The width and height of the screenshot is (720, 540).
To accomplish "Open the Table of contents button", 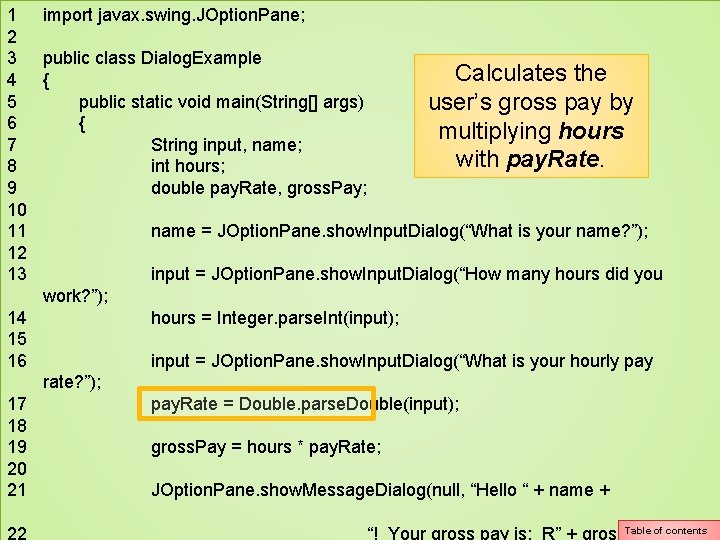I will pos(669,530).
